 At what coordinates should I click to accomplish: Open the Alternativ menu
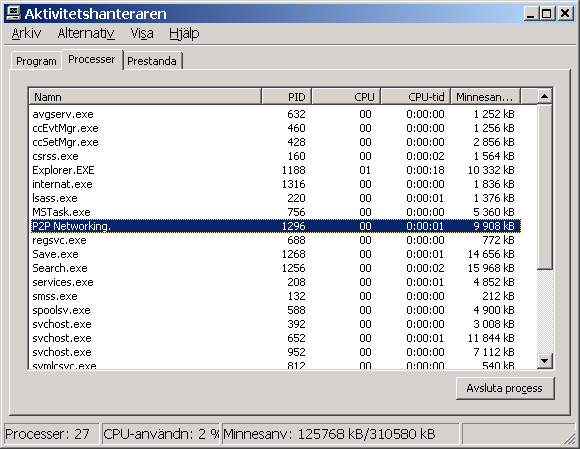tap(86, 34)
